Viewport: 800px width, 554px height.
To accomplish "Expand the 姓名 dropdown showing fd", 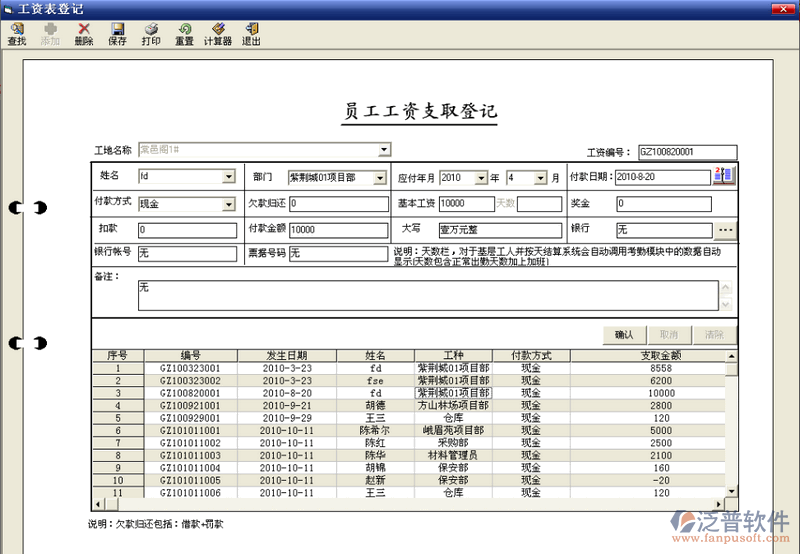I will [x=229, y=178].
